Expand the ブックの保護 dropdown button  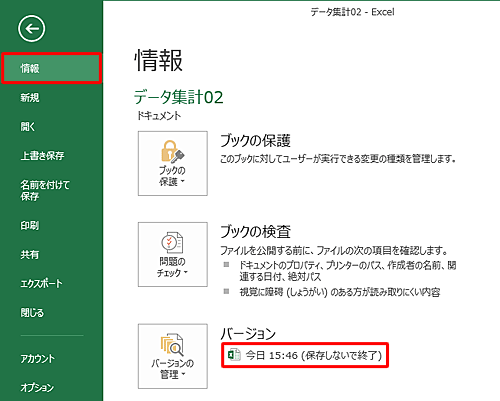[173, 163]
